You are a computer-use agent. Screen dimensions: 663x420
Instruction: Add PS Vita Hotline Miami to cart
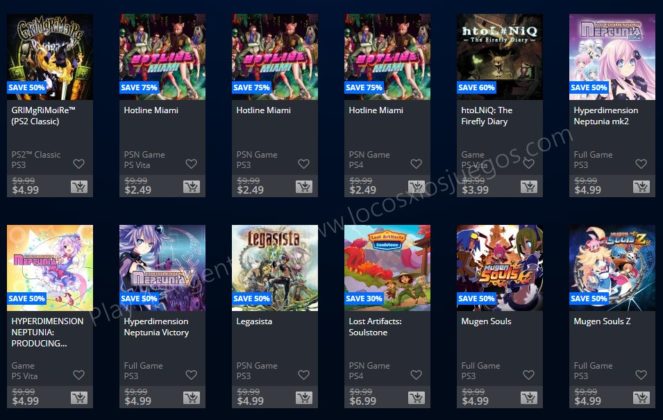click(192, 187)
